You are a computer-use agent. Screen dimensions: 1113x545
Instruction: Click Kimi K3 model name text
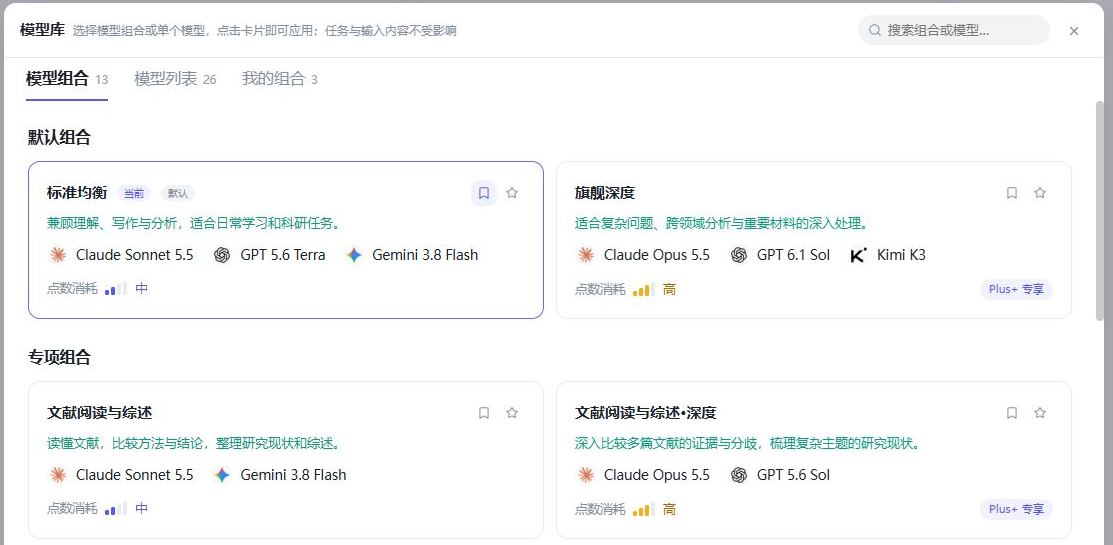[x=901, y=255]
